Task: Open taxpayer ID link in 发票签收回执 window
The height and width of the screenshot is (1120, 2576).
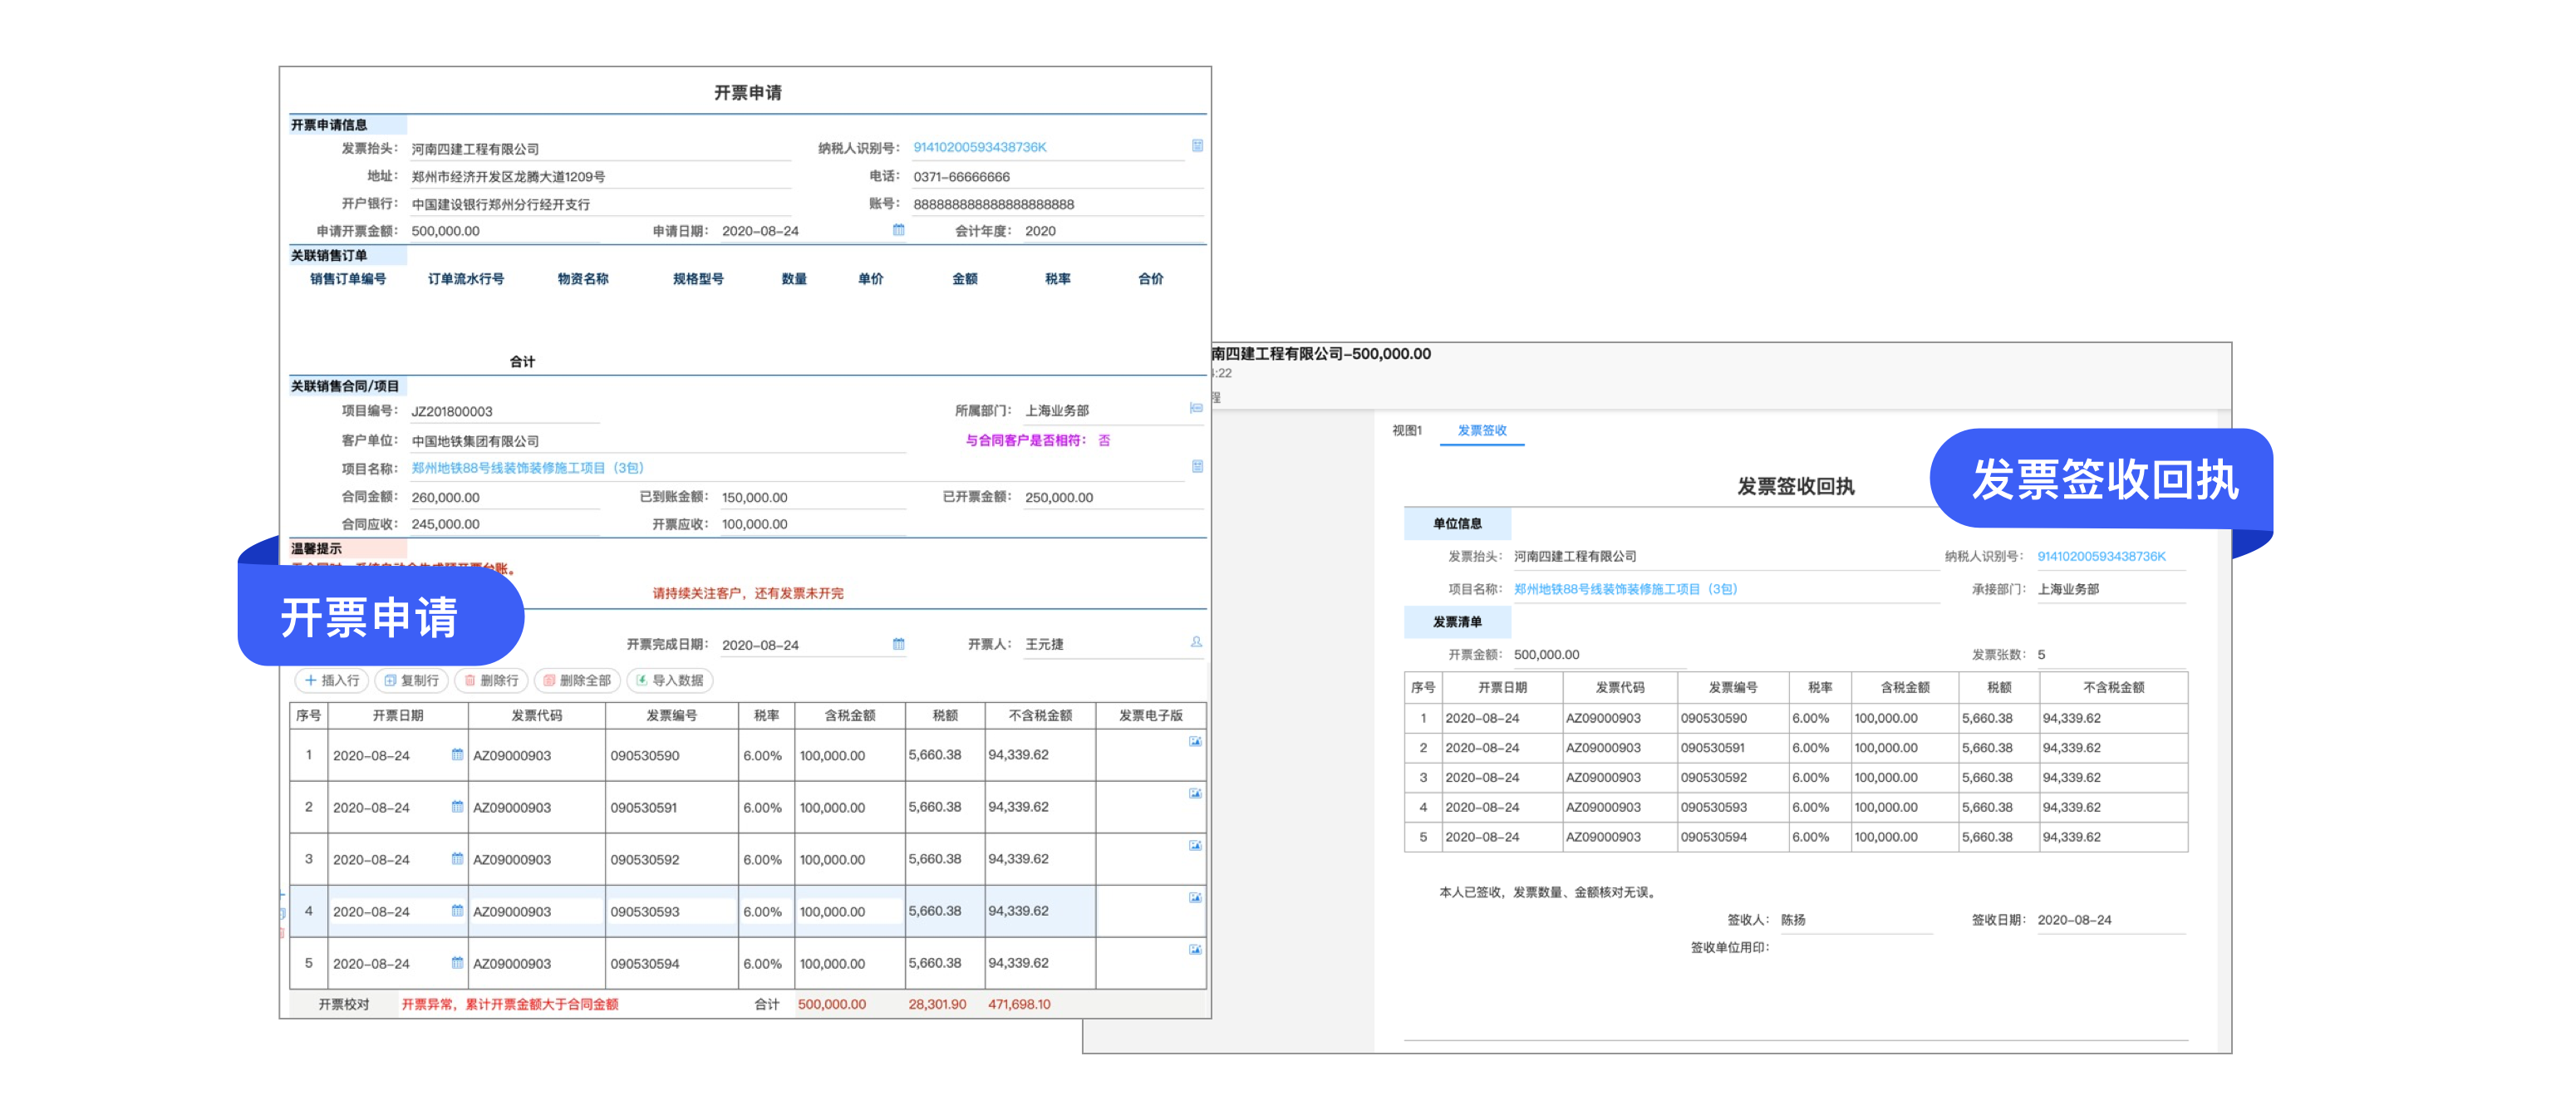Action: [2101, 556]
